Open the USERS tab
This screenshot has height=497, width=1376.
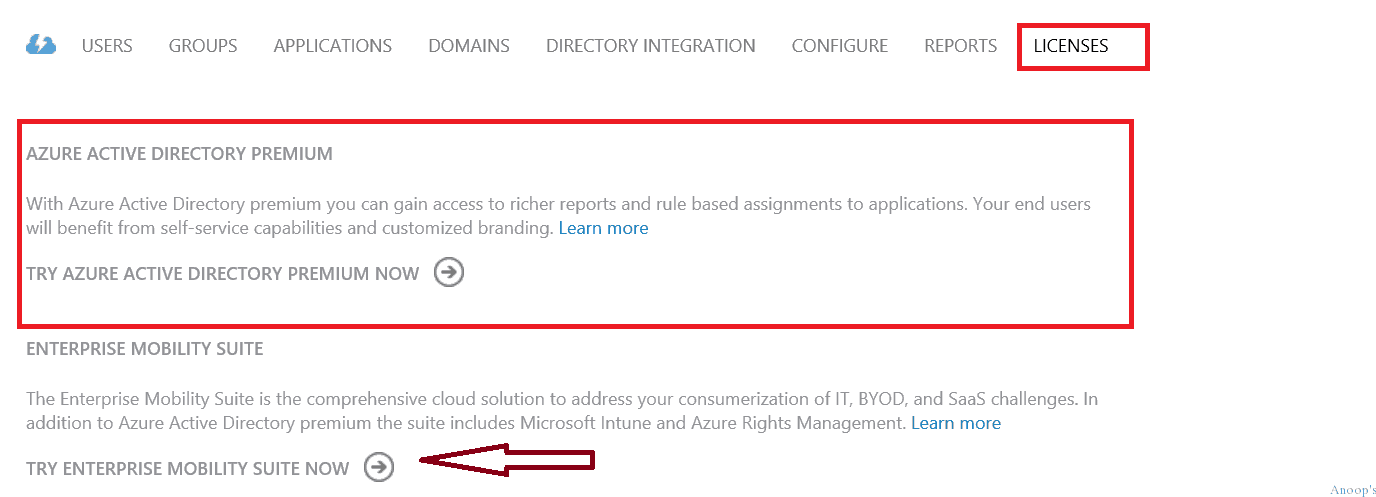[x=107, y=46]
